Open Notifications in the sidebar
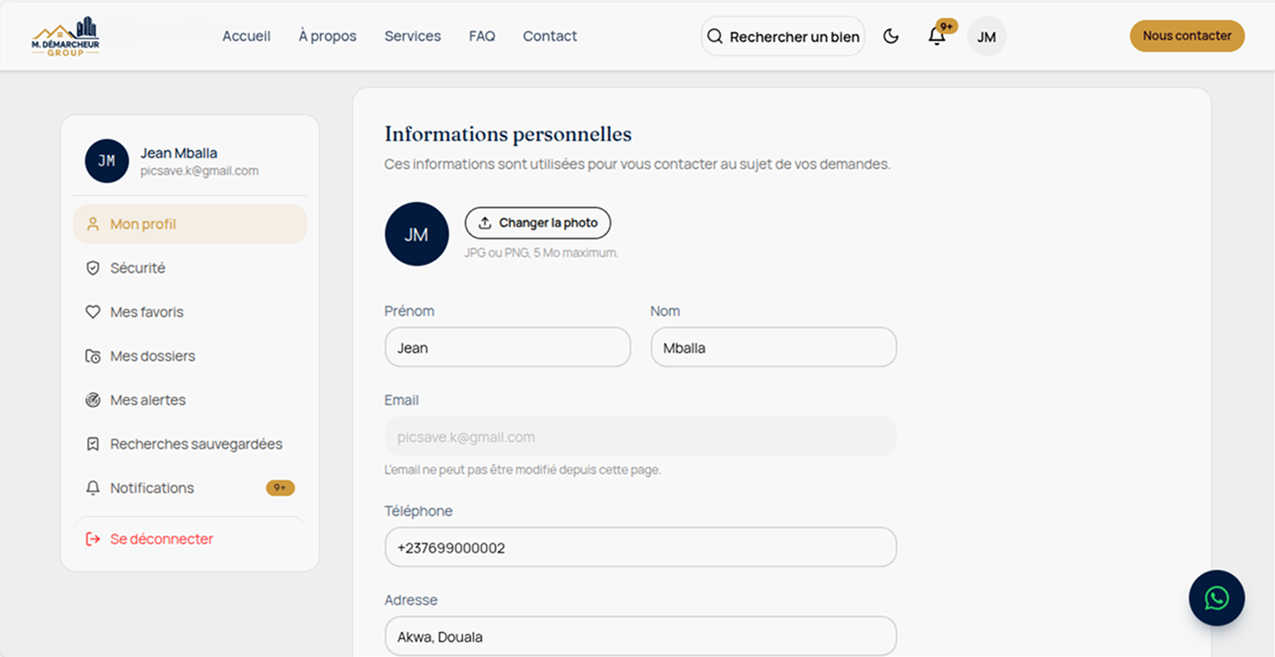Image resolution: width=1275 pixels, height=657 pixels. click(x=190, y=488)
